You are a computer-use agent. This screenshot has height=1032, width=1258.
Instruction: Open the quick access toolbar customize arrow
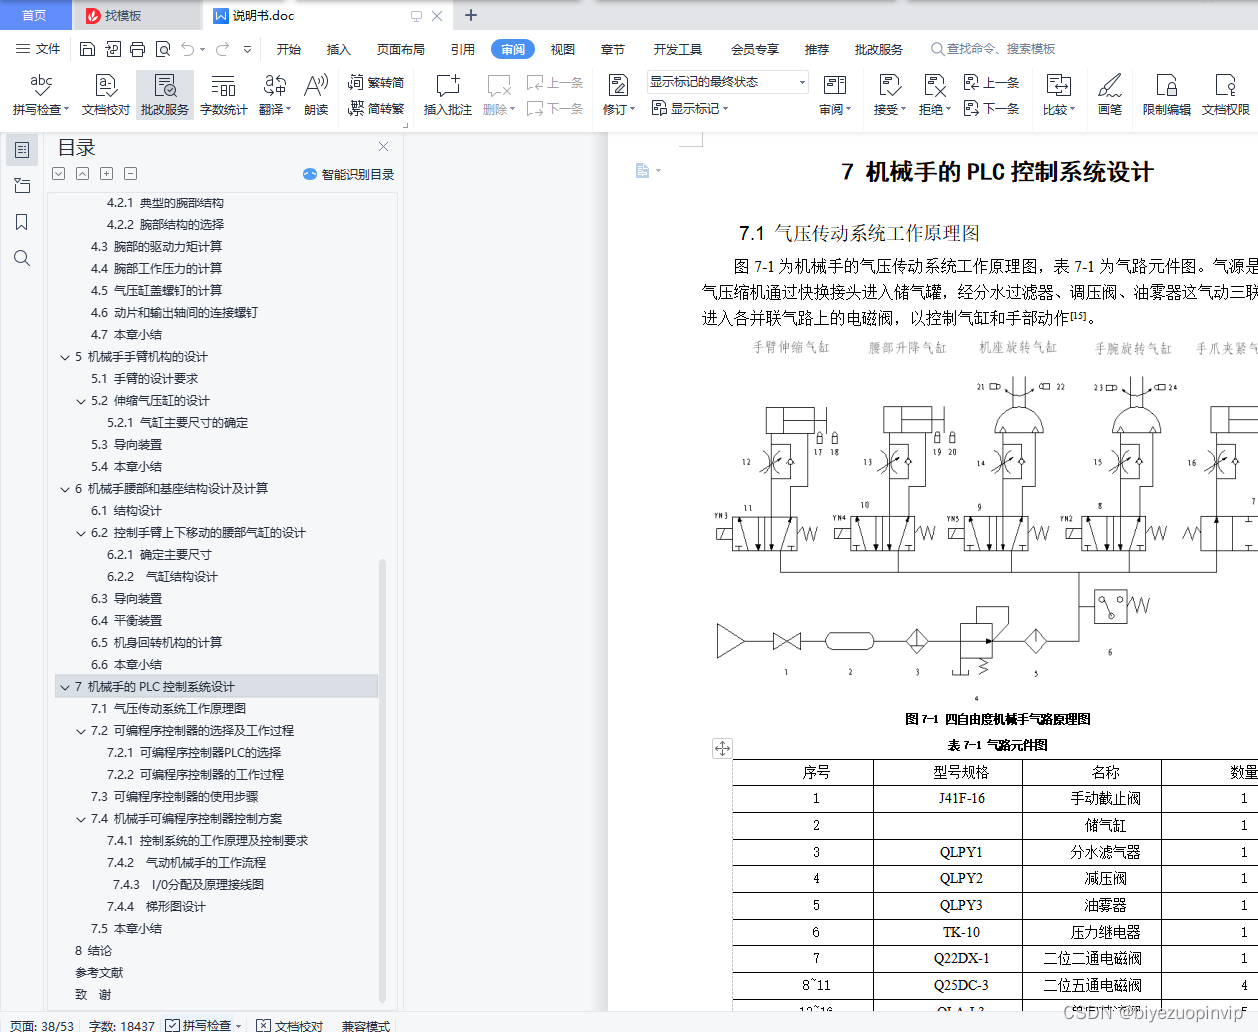coord(248,49)
